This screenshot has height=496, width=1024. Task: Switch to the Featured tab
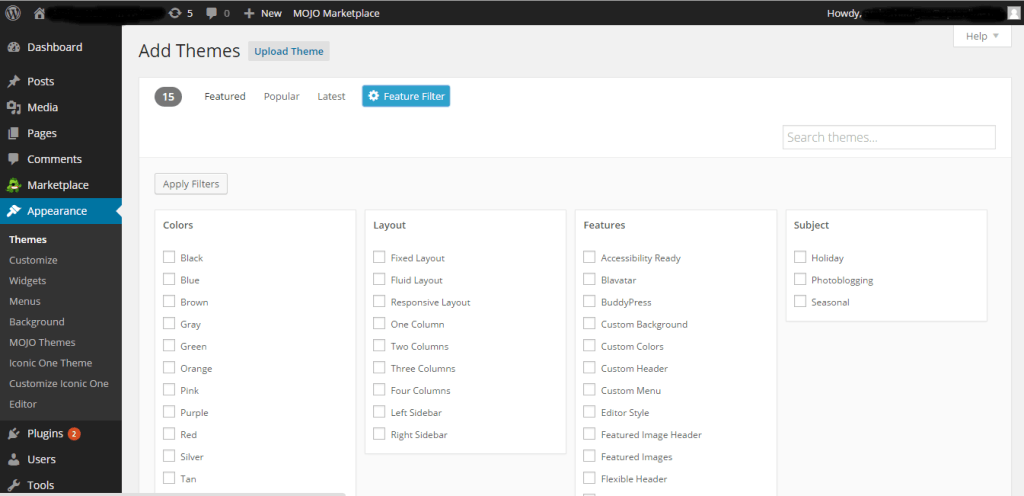click(x=225, y=97)
